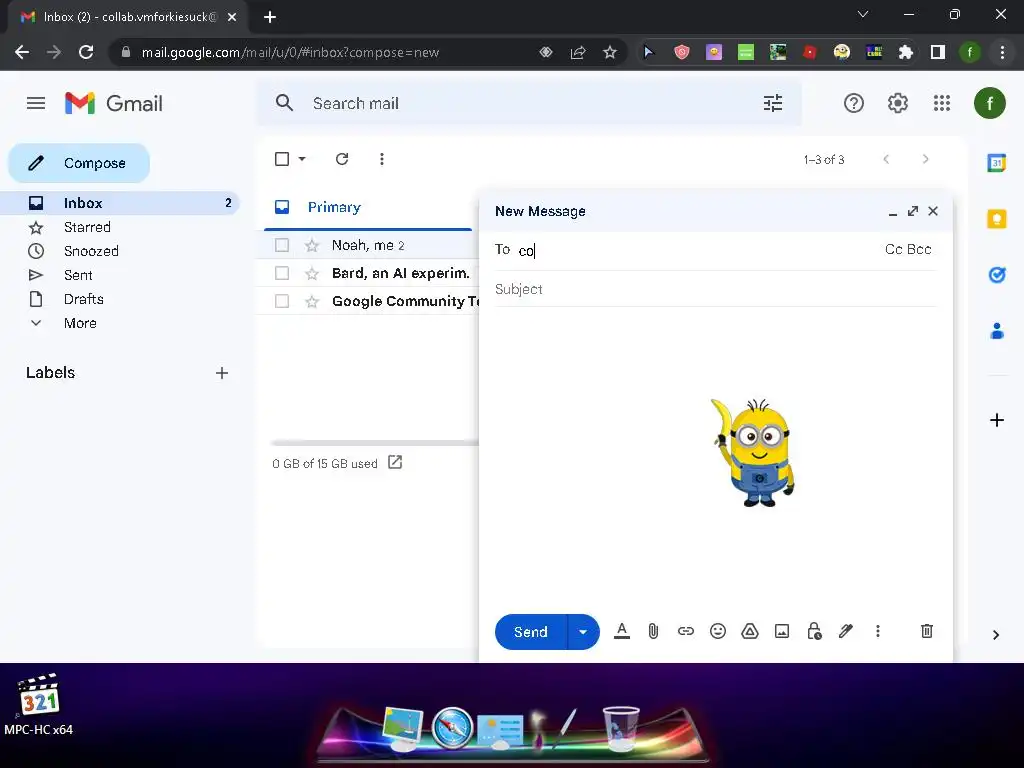Open inbox toolbar More menu (three dots)
The image size is (1024, 768).
[381, 159]
